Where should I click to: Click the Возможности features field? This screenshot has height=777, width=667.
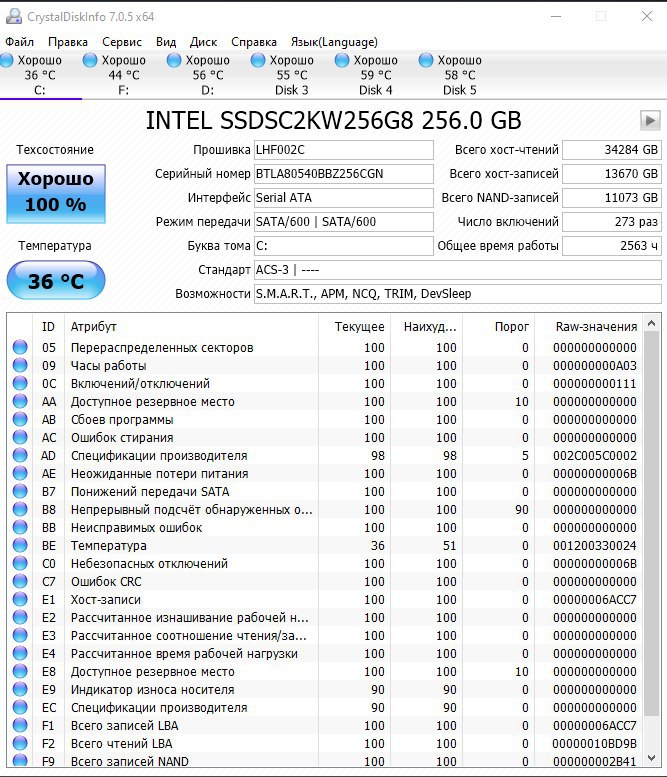click(x=458, y=294)
